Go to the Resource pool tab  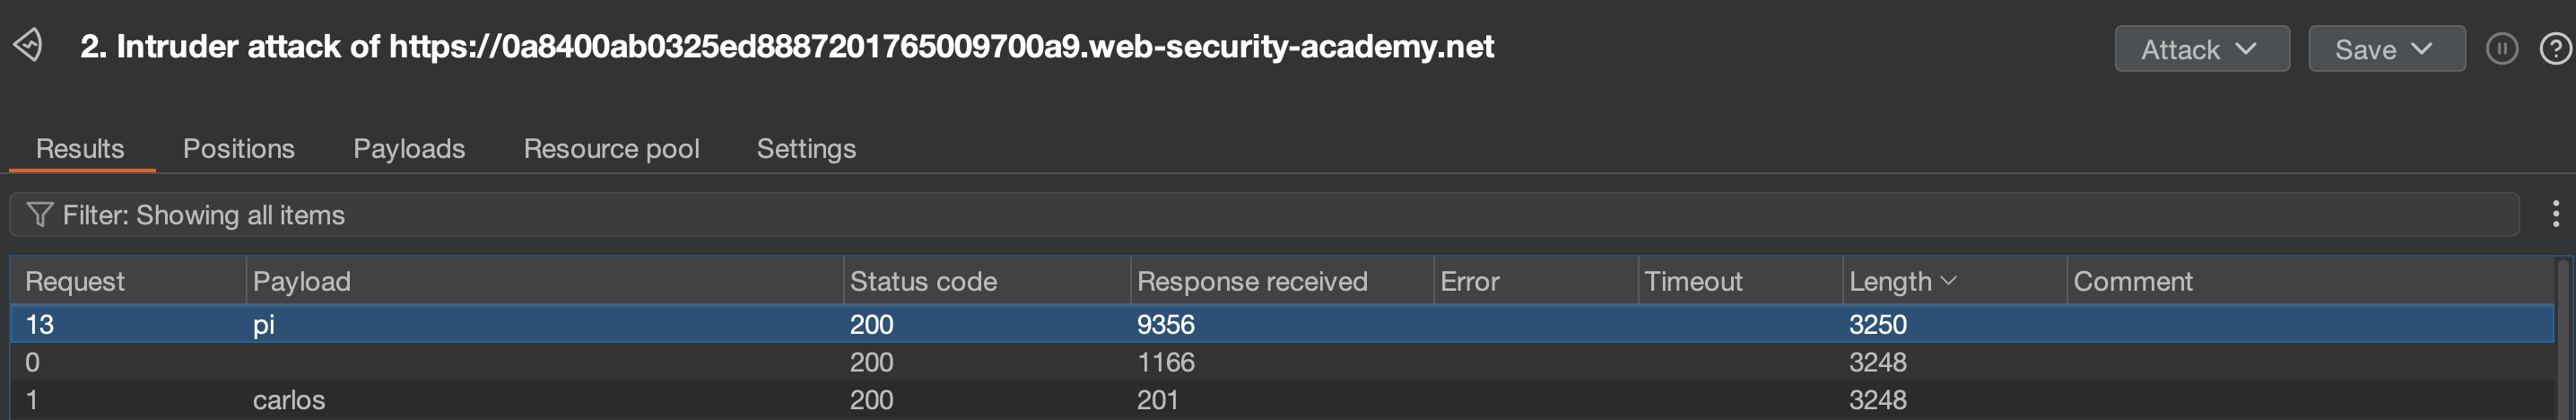[611, 149]
